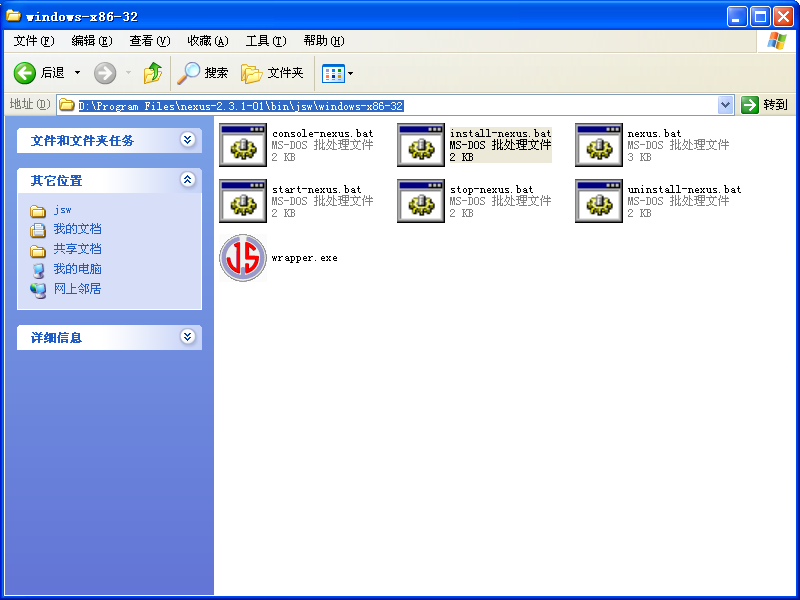This screenshot has height=600, width=800.
Task: Click the grayed Forward arrow icon
Action: pyautogui.click(x=105, y=73)
